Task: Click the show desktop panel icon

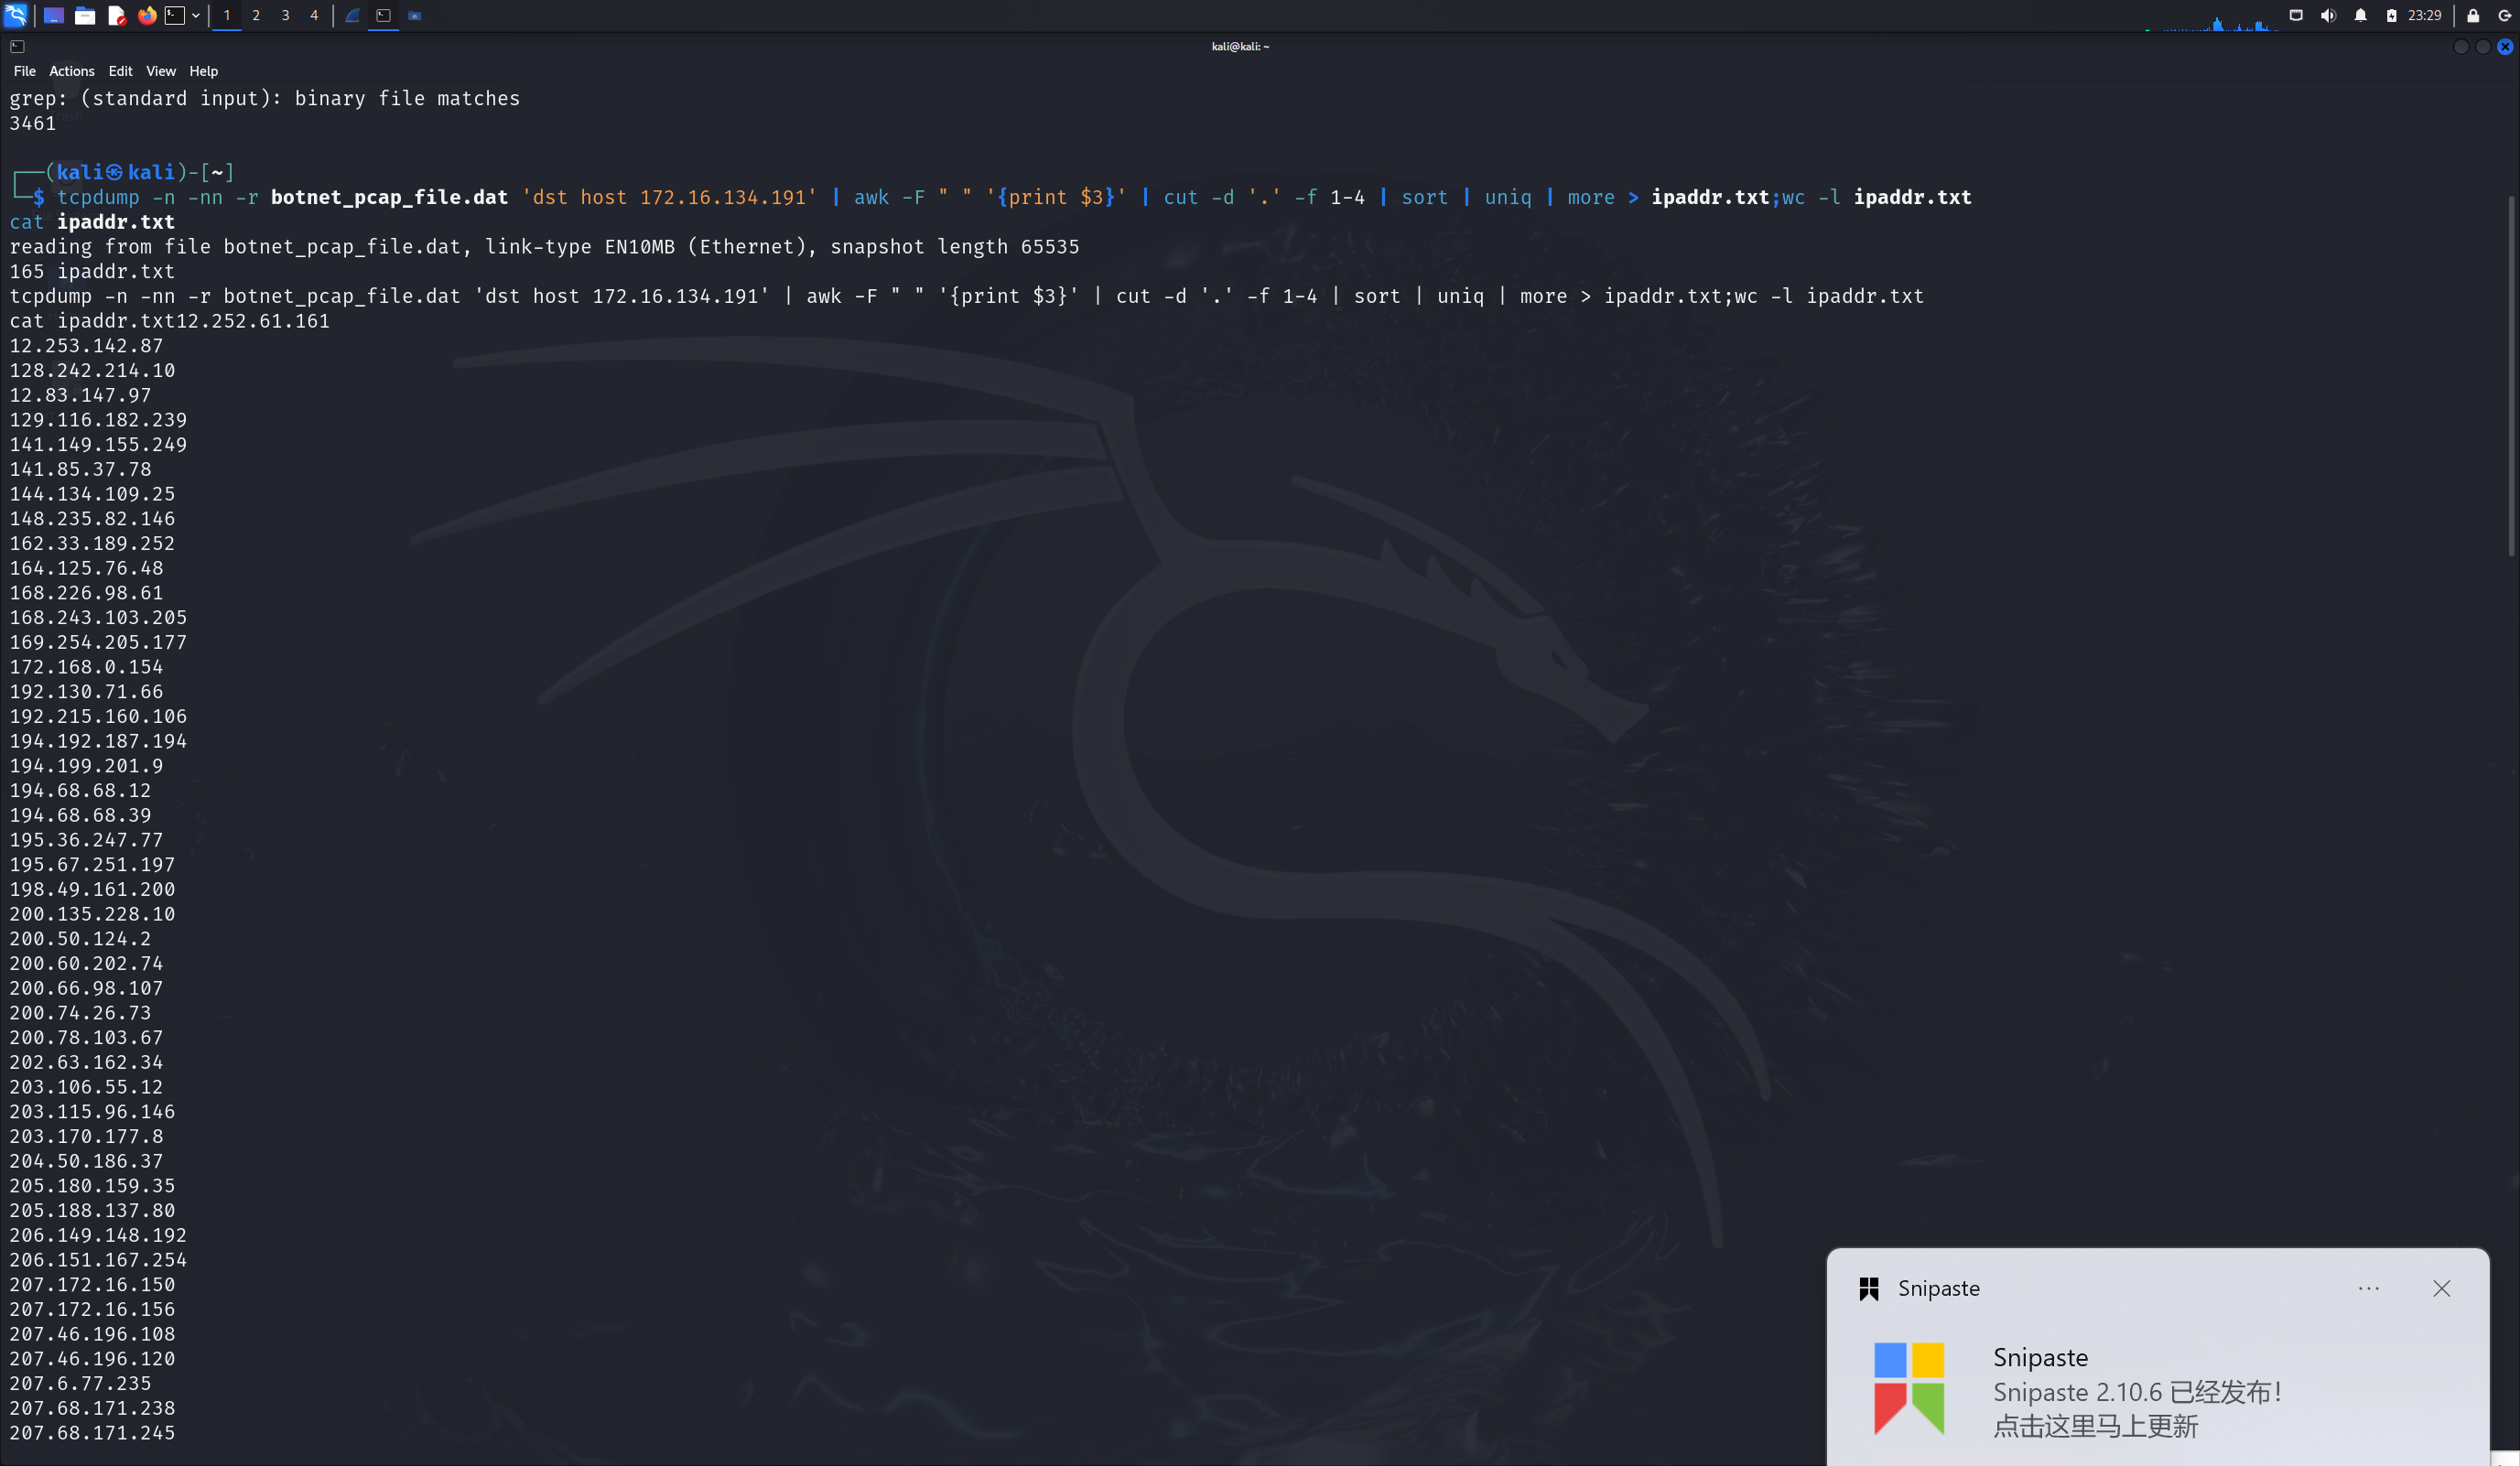Action: pyautogui.click(x=53, y=15)
